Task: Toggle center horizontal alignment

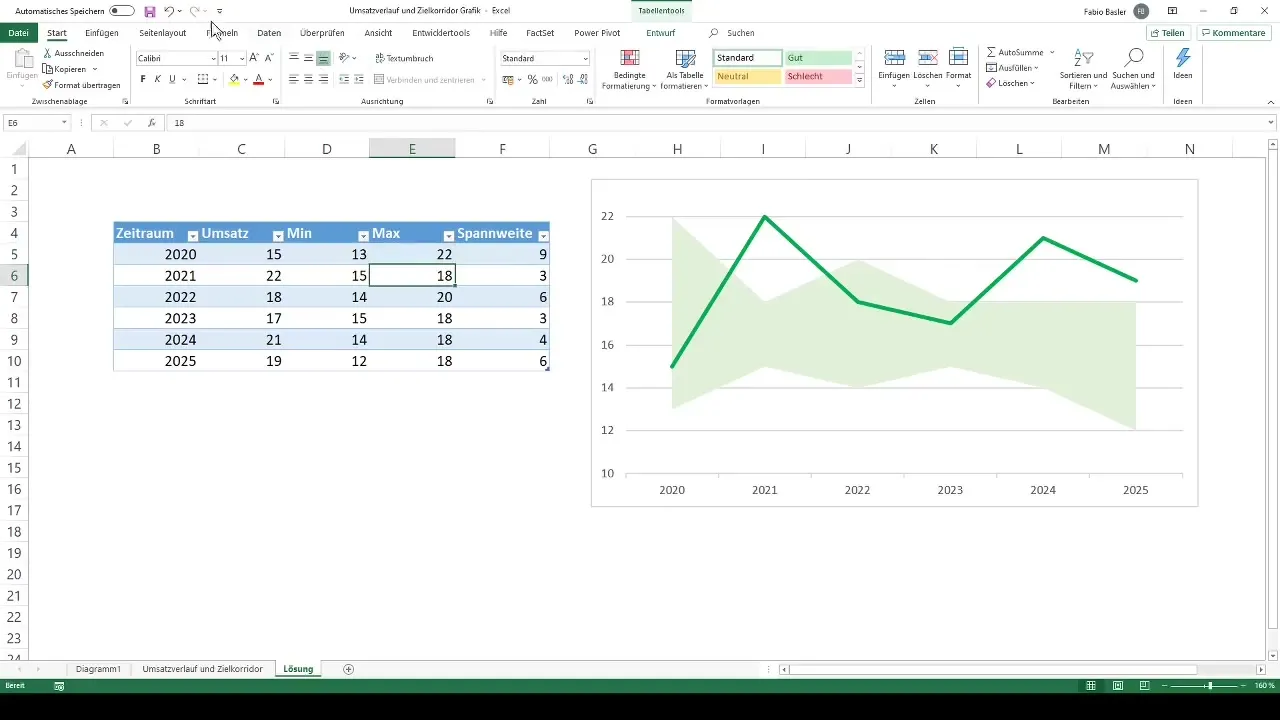Action: coord(308,79)
